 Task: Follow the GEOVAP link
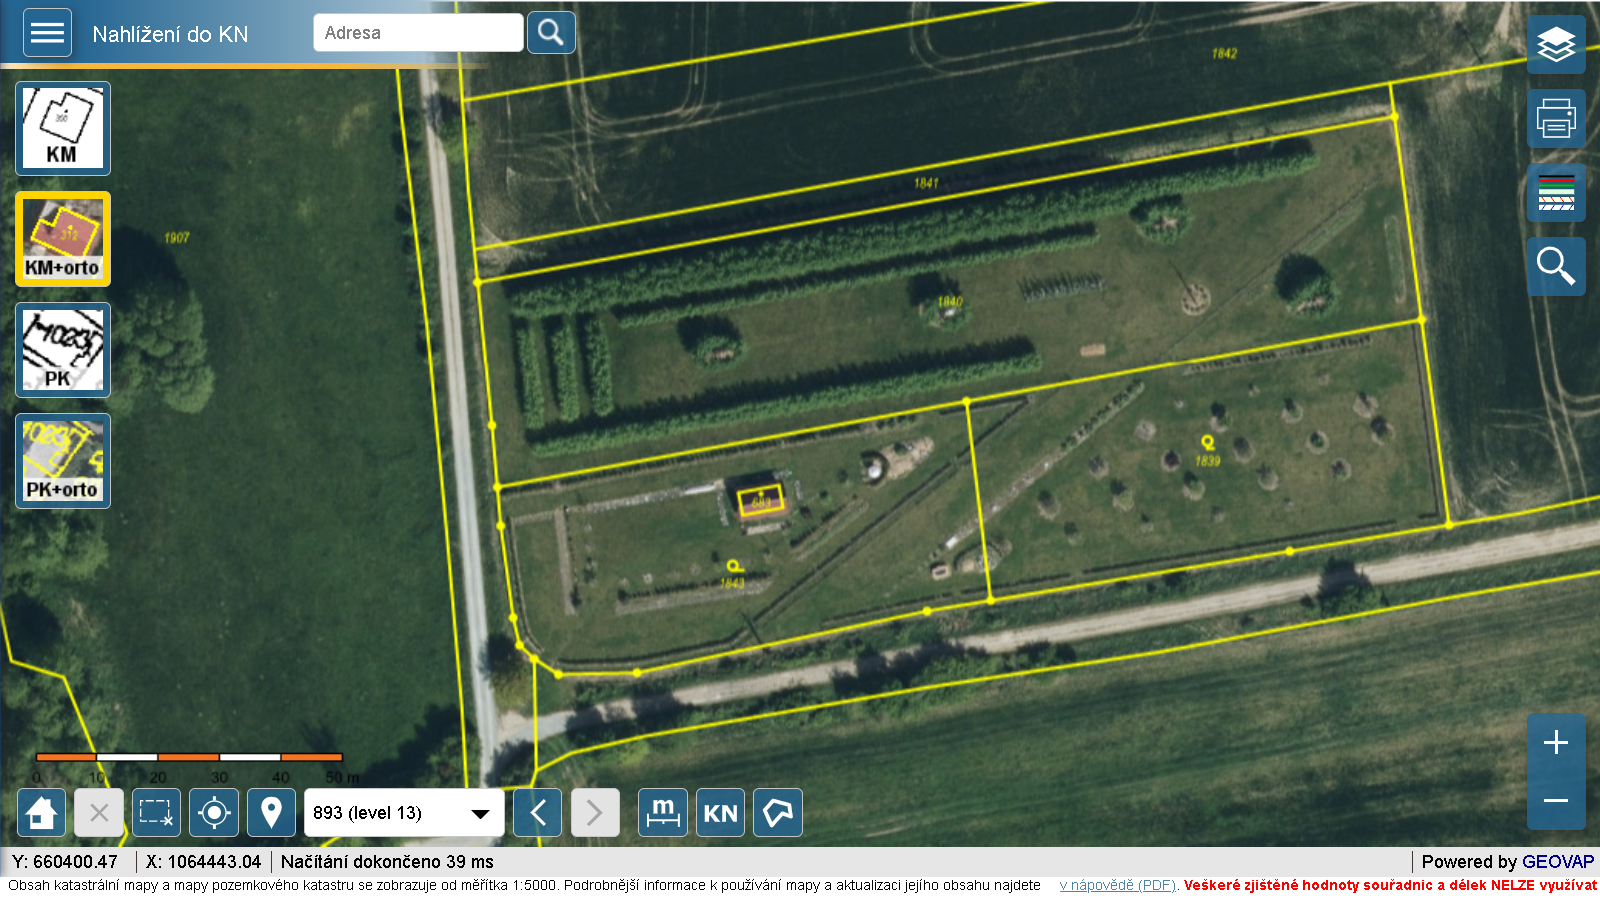coord(1557,862)
